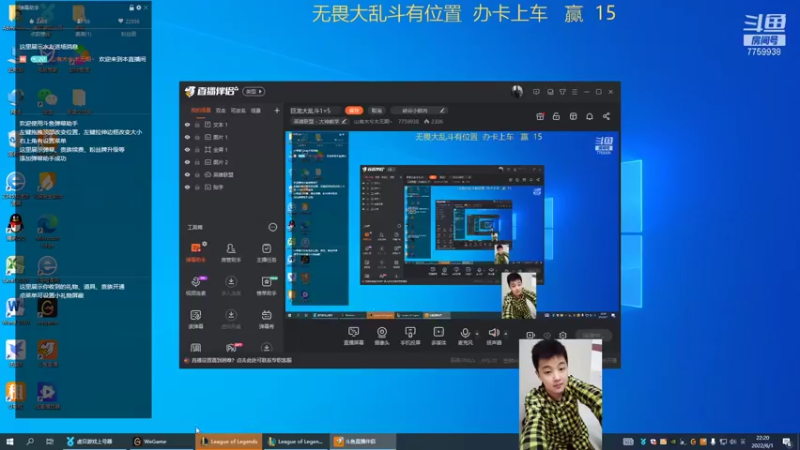Select the second scene tab
This screenshot has height=450, width=800.
220,110
